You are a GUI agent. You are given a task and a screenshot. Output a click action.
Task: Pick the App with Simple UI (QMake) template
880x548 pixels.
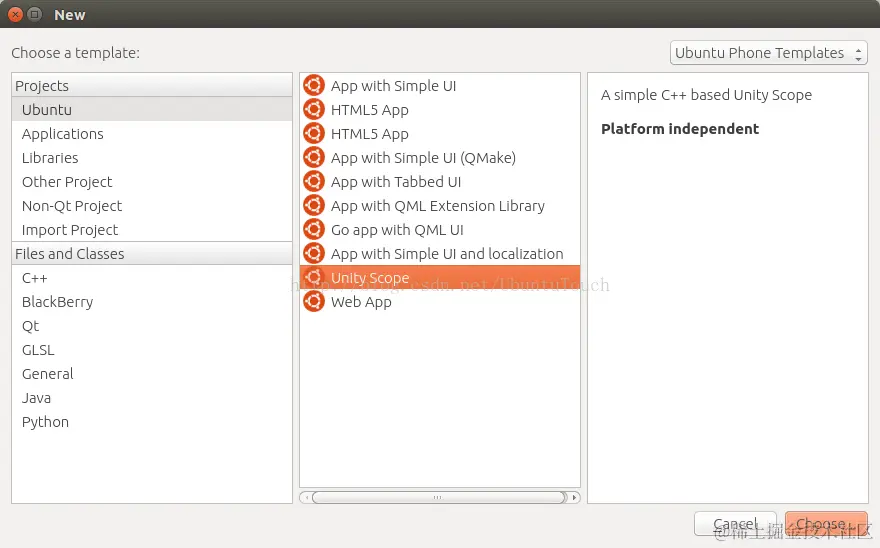pyautogui.click(x=439, y=157)
